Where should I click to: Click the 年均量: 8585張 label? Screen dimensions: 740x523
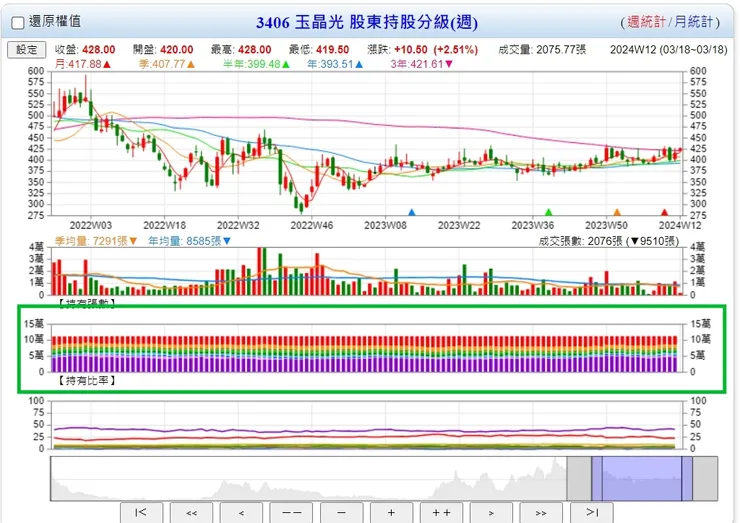[x=190, y=241]
